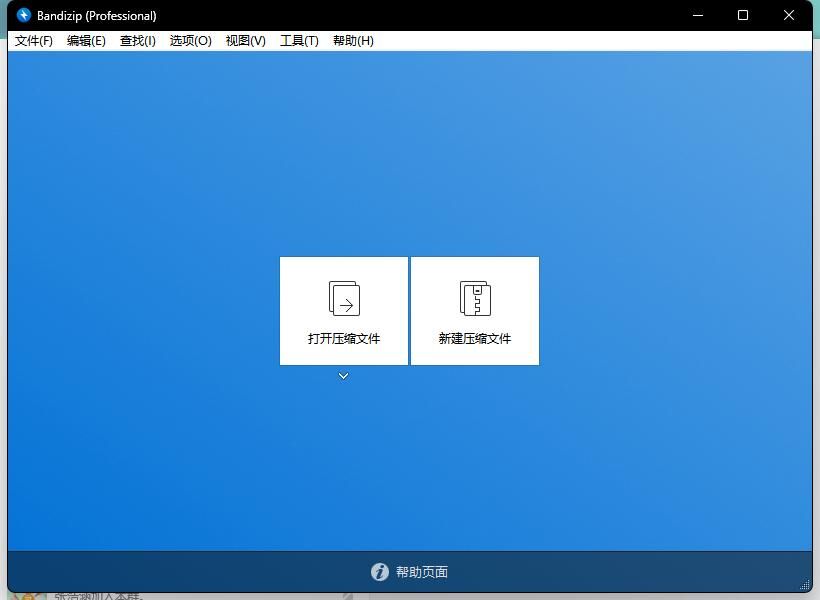This screenshot has width=820, height=600.
Task: Click the resize grip in window corner
Action: (x=805, y=585)
